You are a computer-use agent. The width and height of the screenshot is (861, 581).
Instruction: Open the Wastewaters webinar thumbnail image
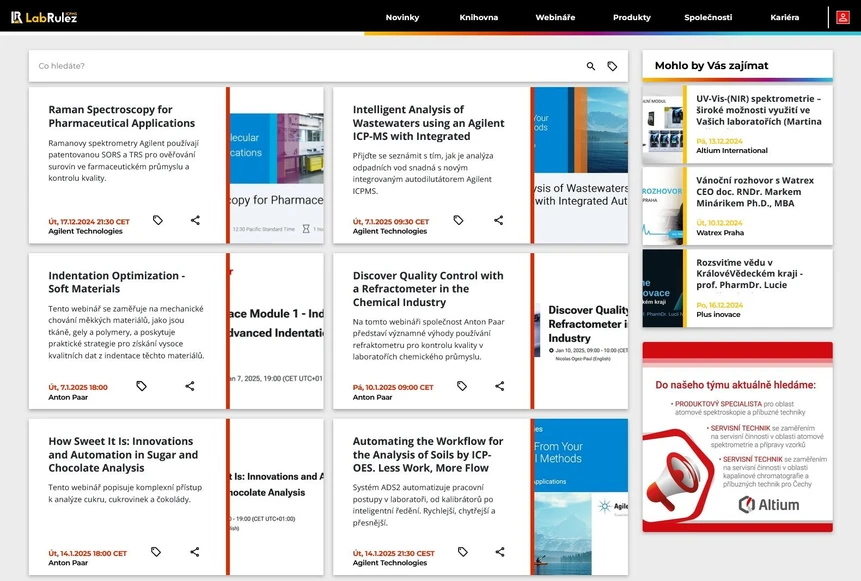pos(581,165)
